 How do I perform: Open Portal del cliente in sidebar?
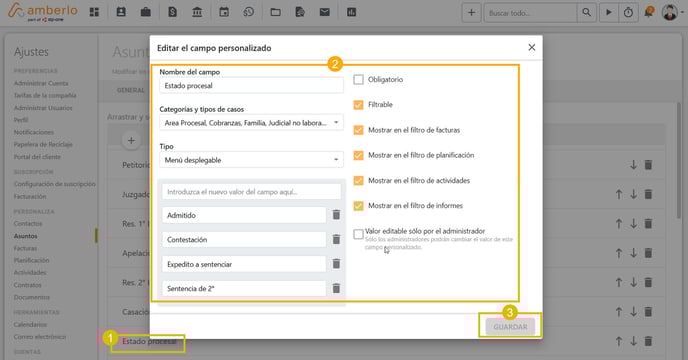click(37, 157)
